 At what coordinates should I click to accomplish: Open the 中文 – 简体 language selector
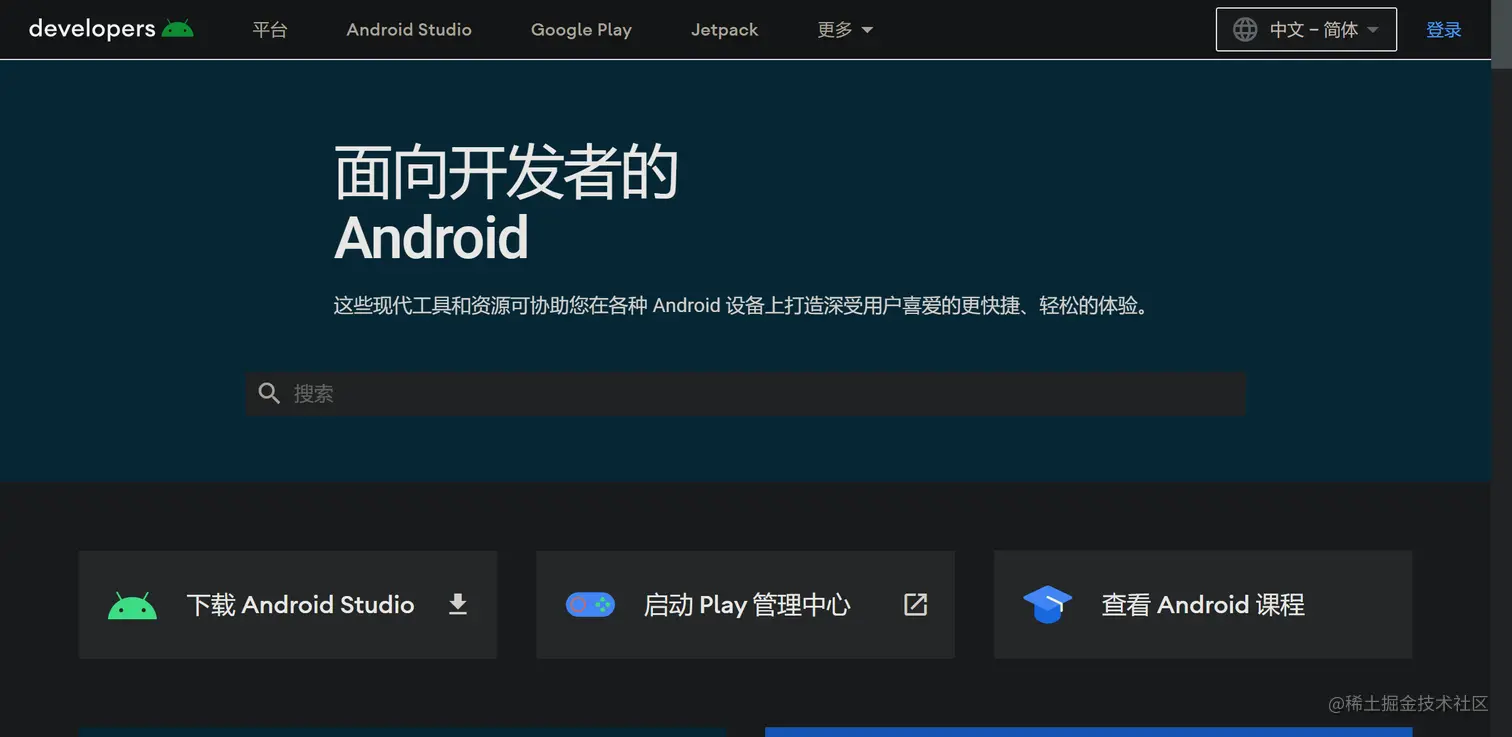[1306, 30]
